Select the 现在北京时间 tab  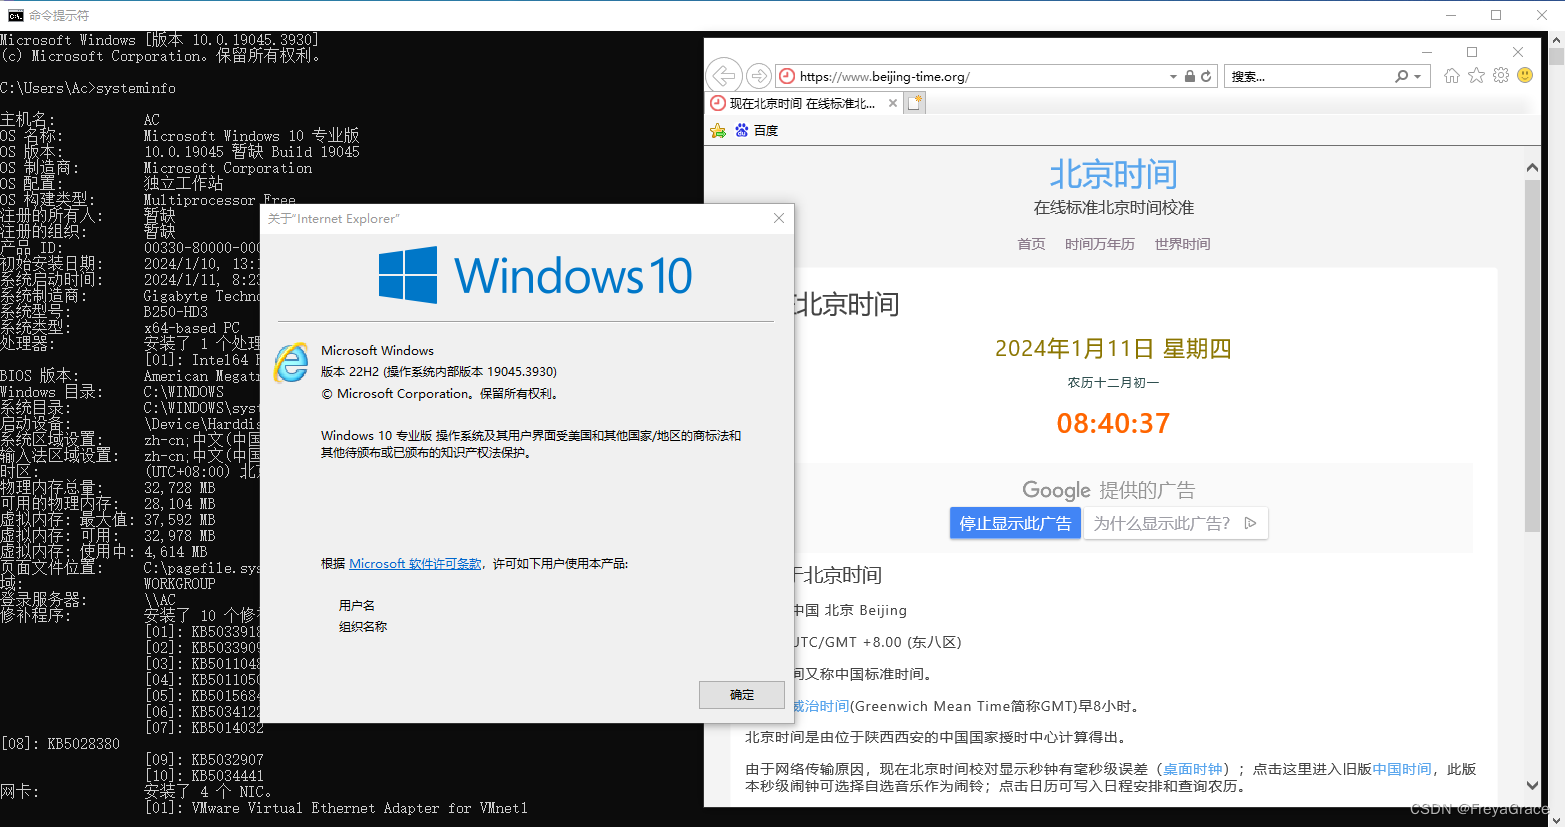802,103
